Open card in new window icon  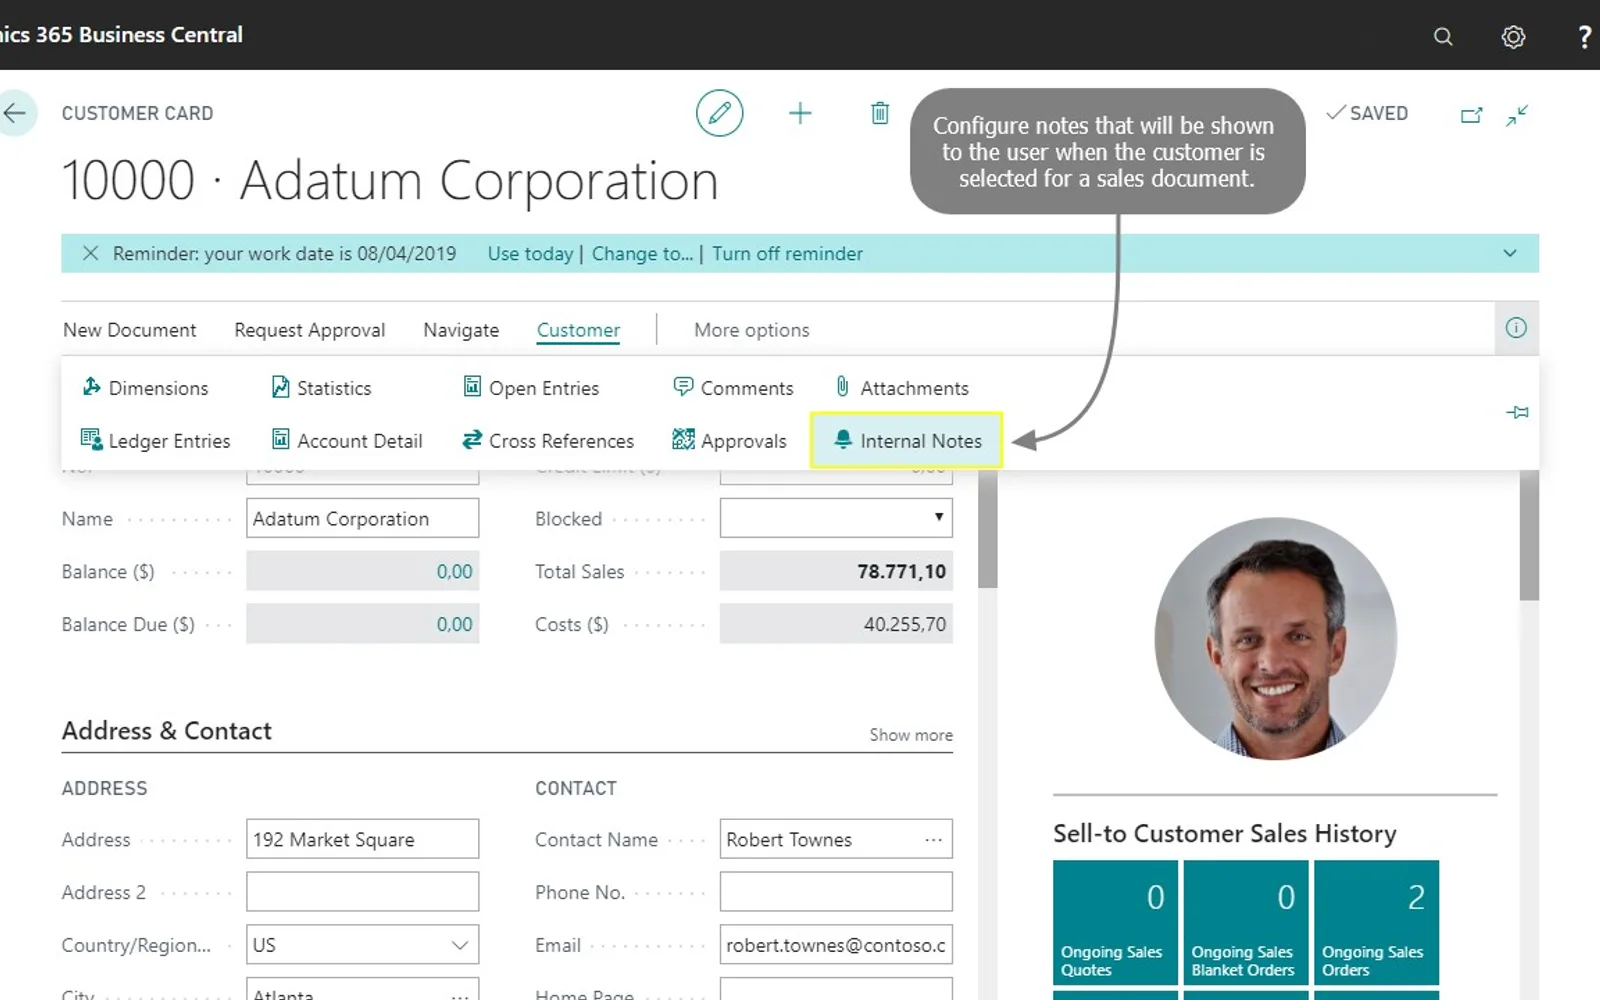pos(1471,115)
